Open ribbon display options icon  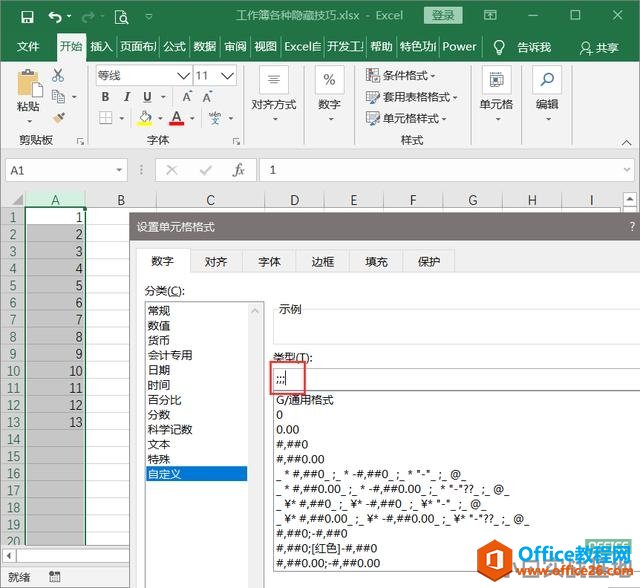(x=490, y=16)
